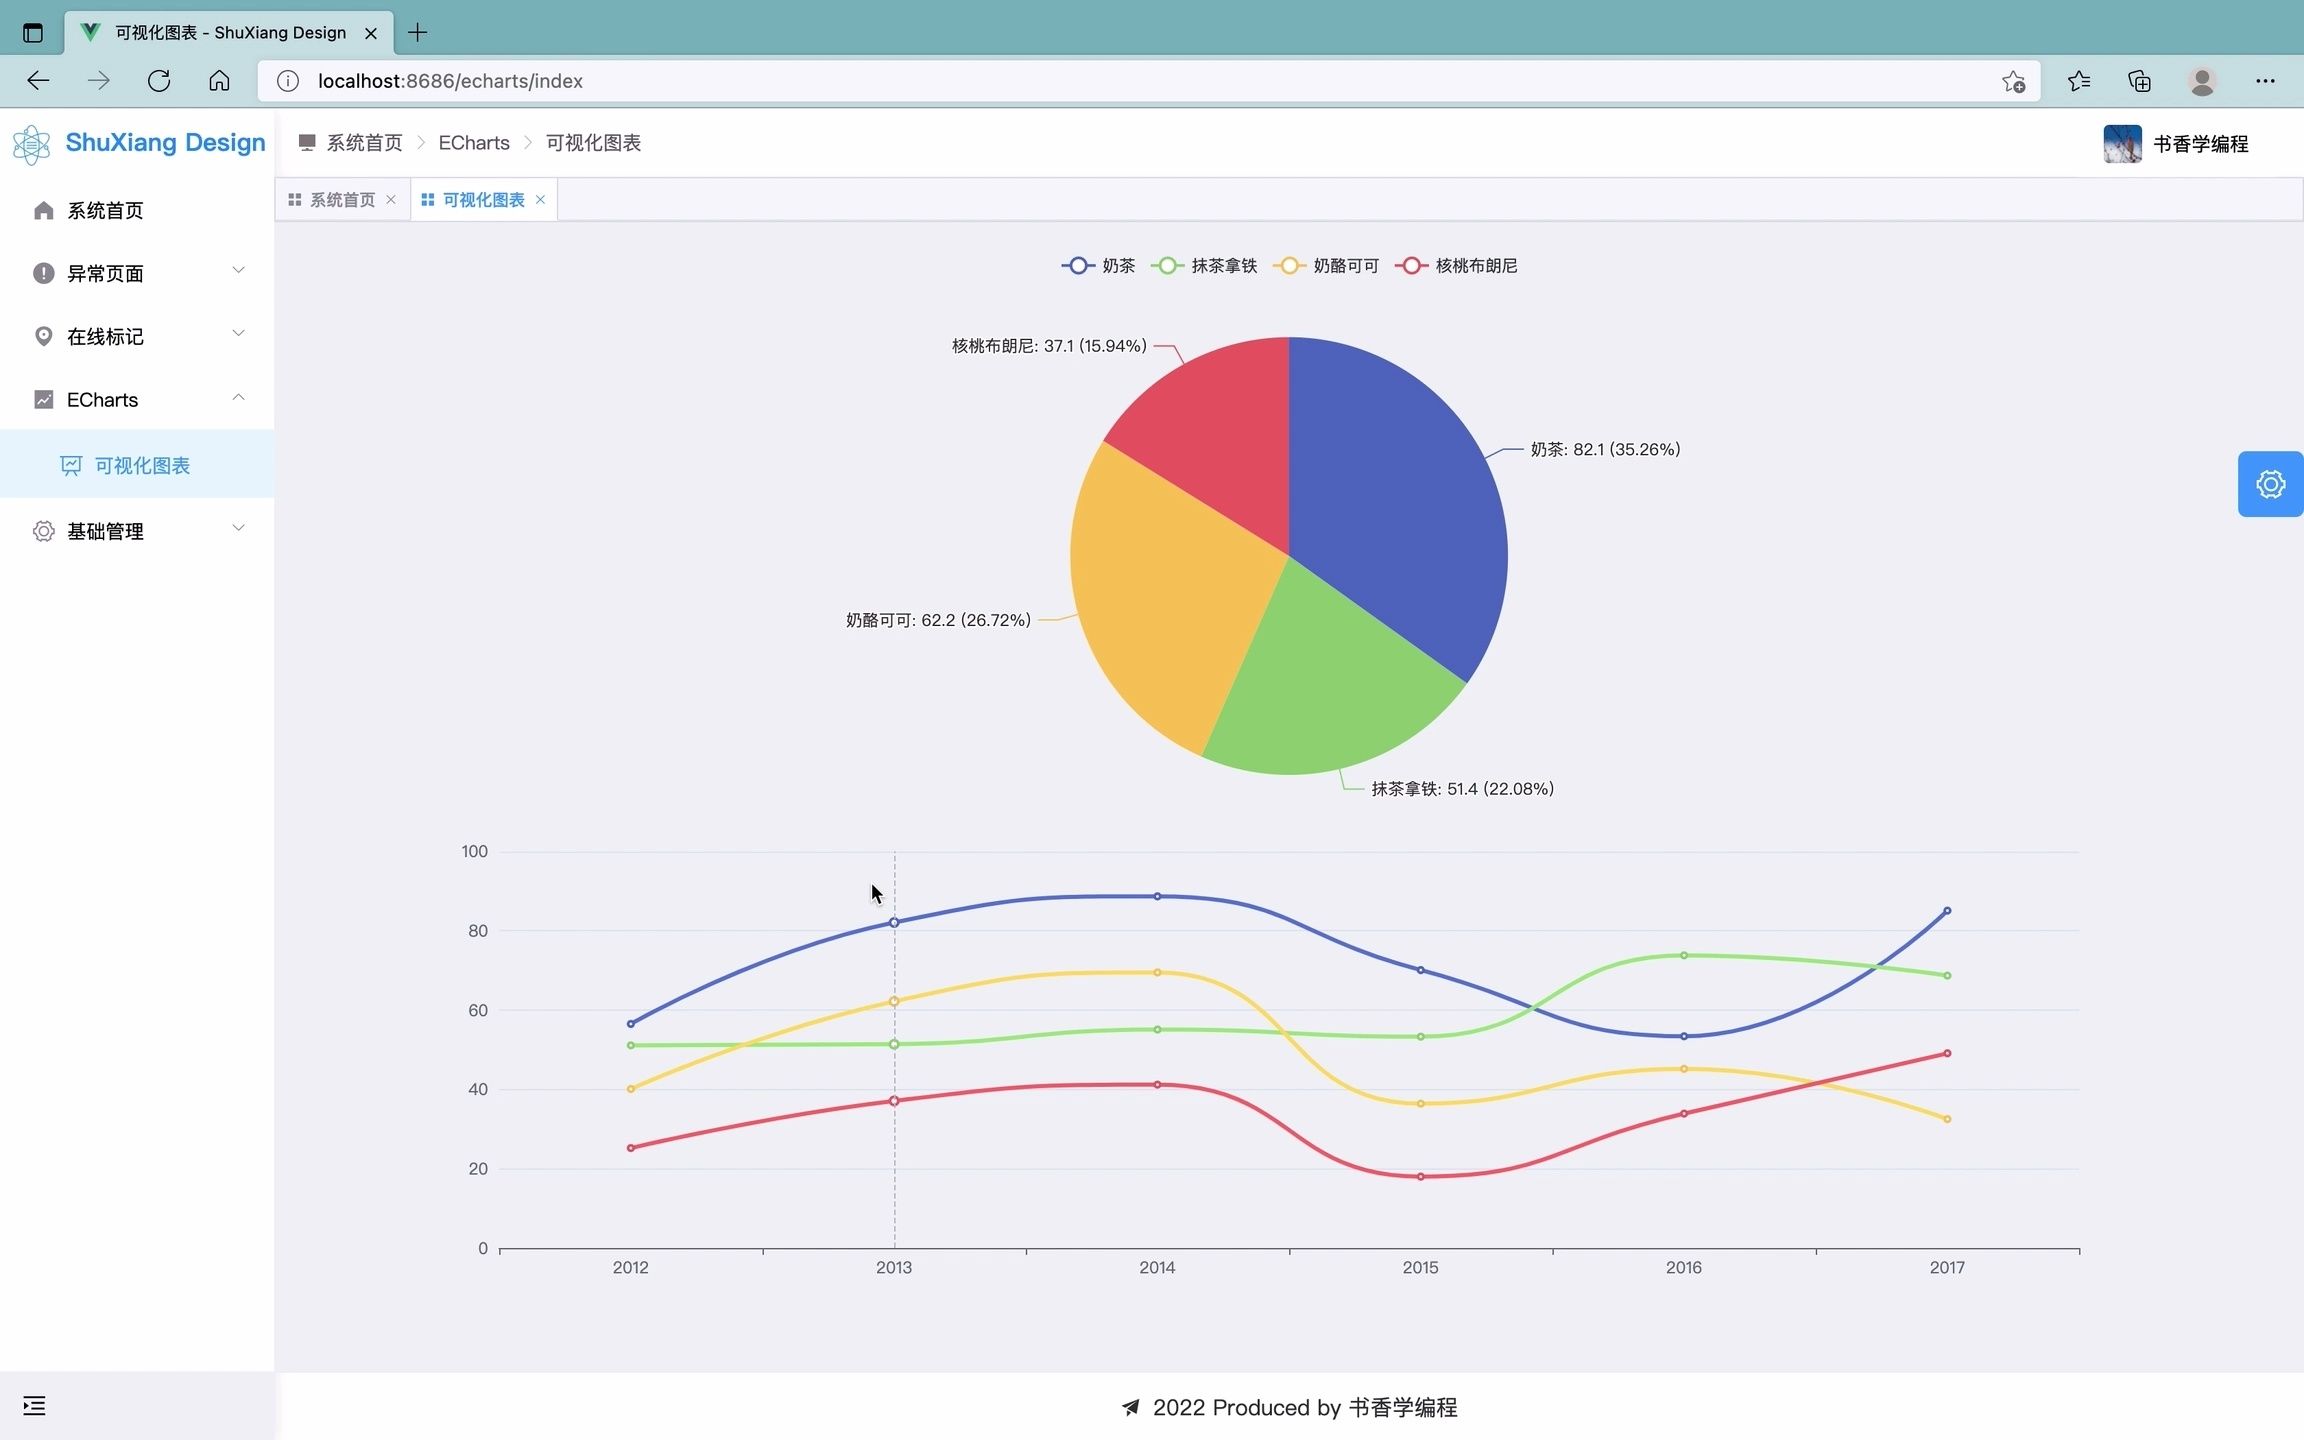This screenshot has height=1440, width=2304.
Task: Expand the 异常页面 sidebar menu
Action: click(137, 273)
